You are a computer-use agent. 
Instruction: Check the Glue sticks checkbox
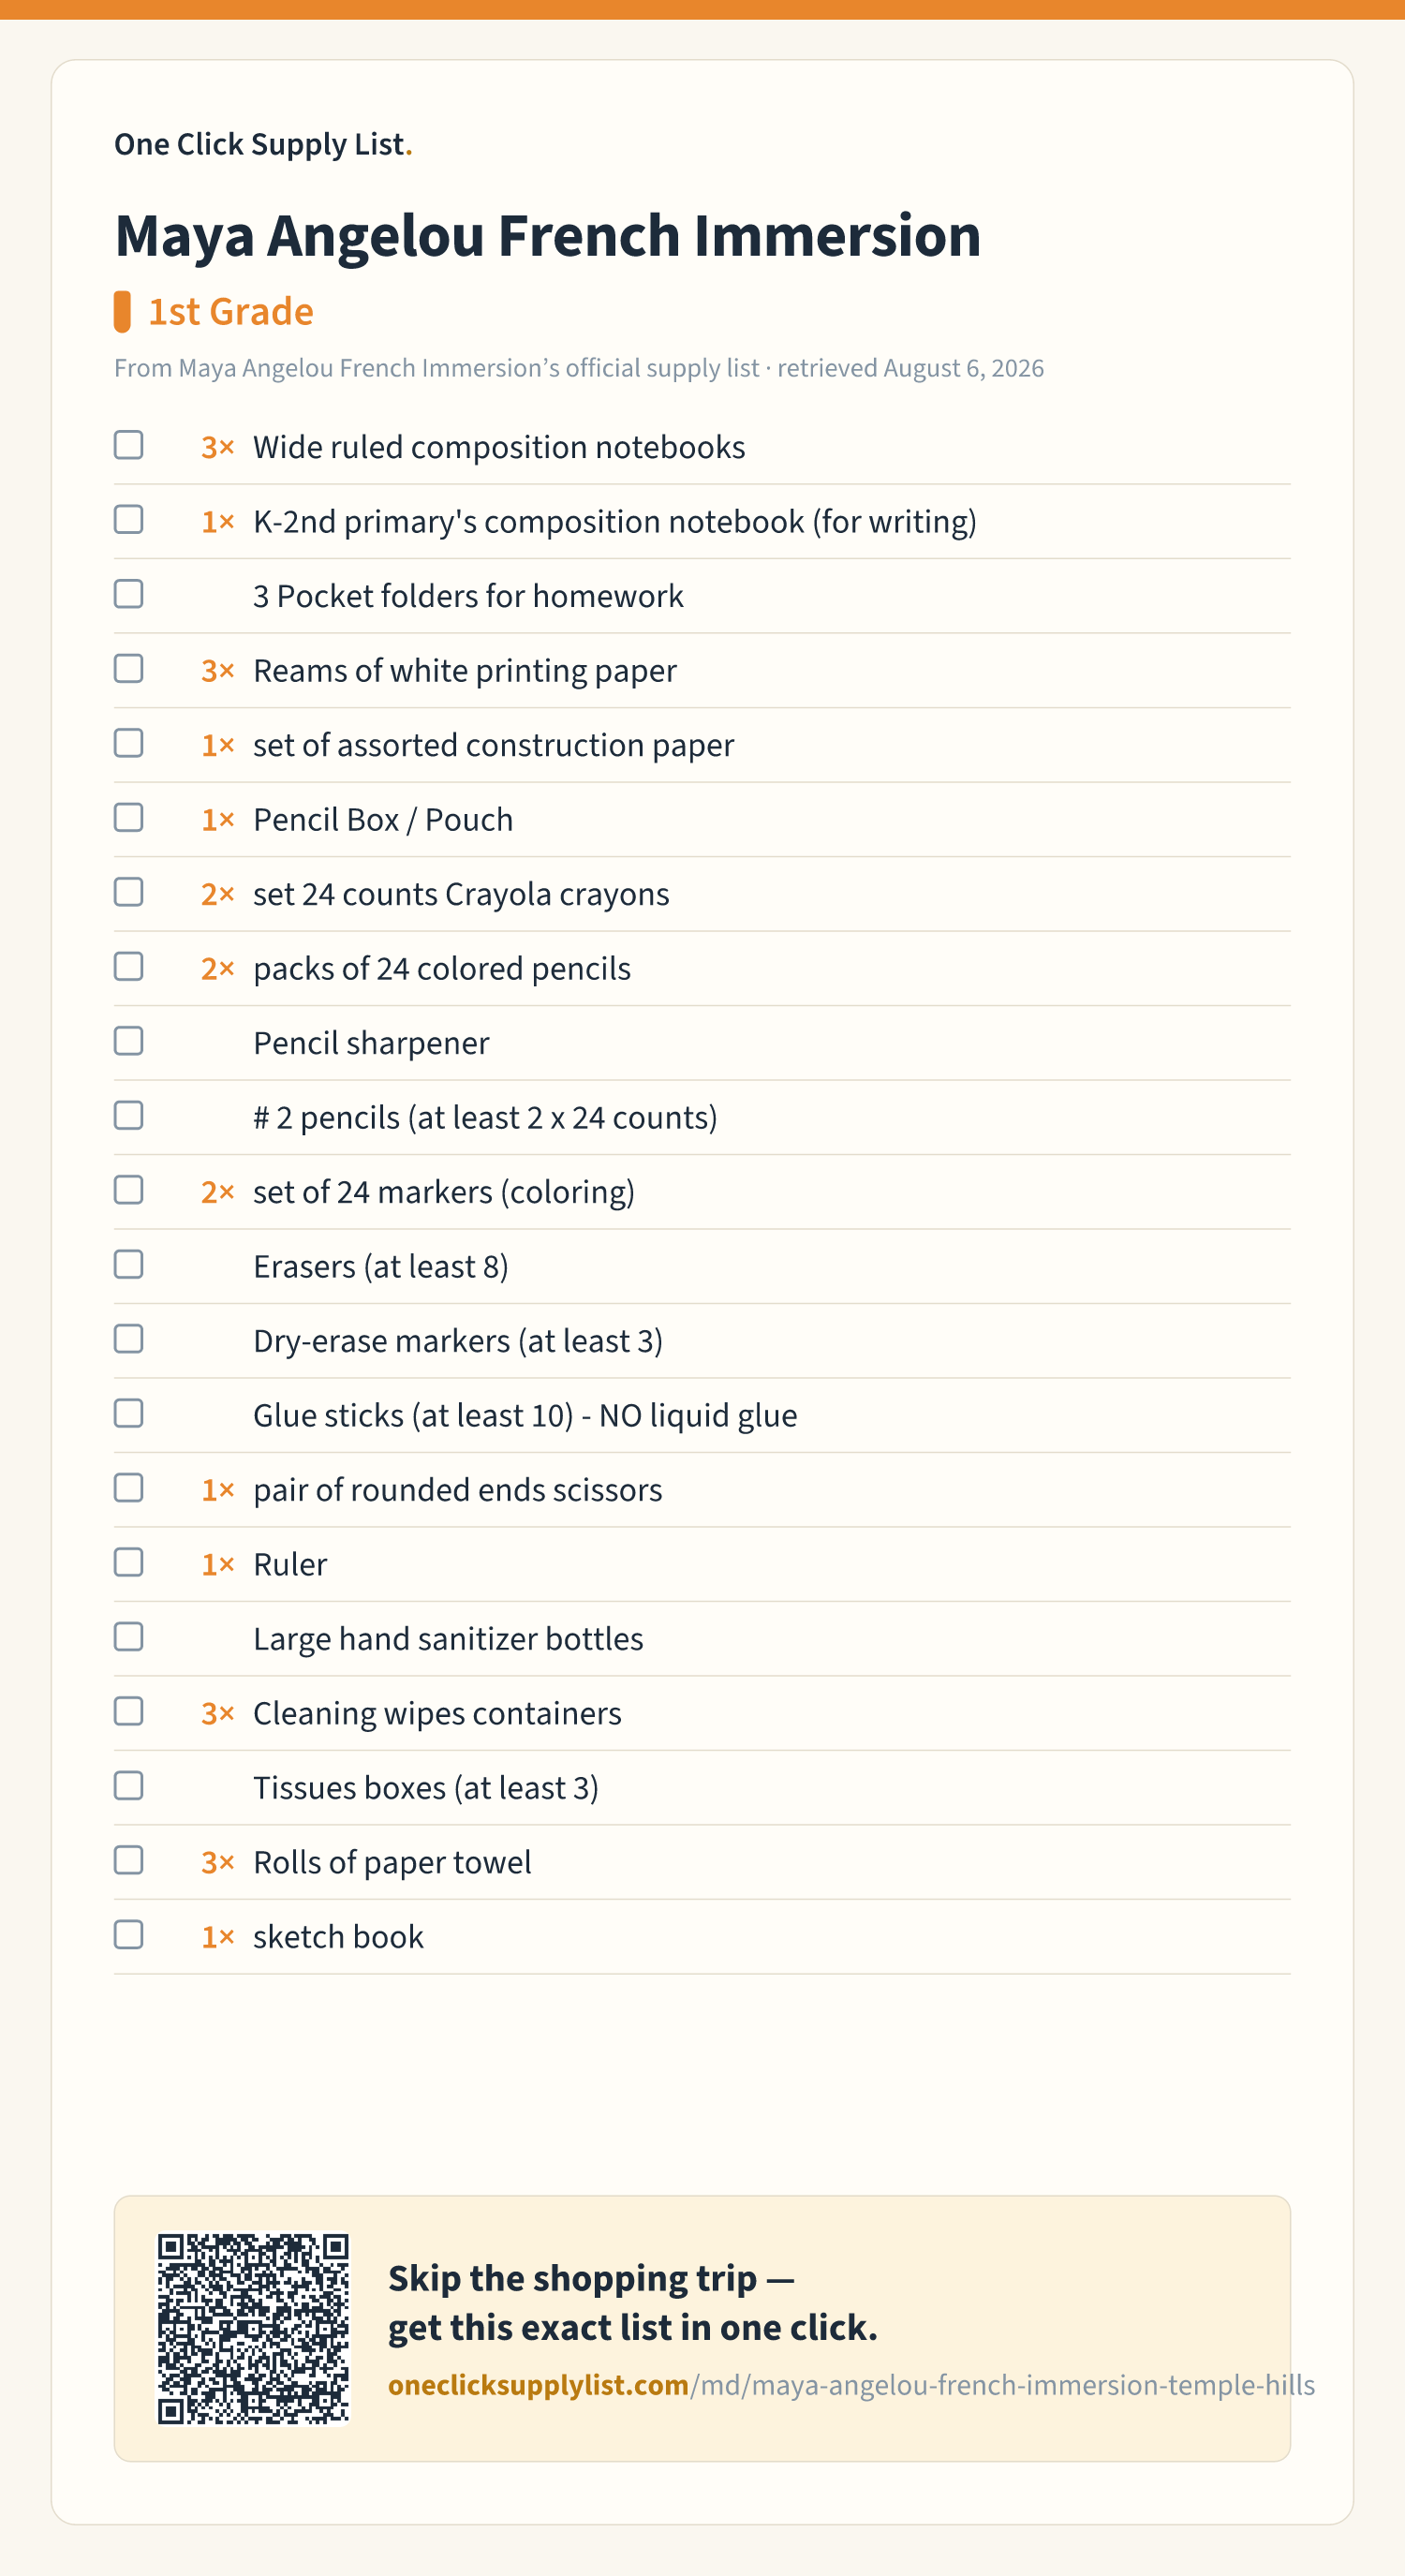[128, 1414]
